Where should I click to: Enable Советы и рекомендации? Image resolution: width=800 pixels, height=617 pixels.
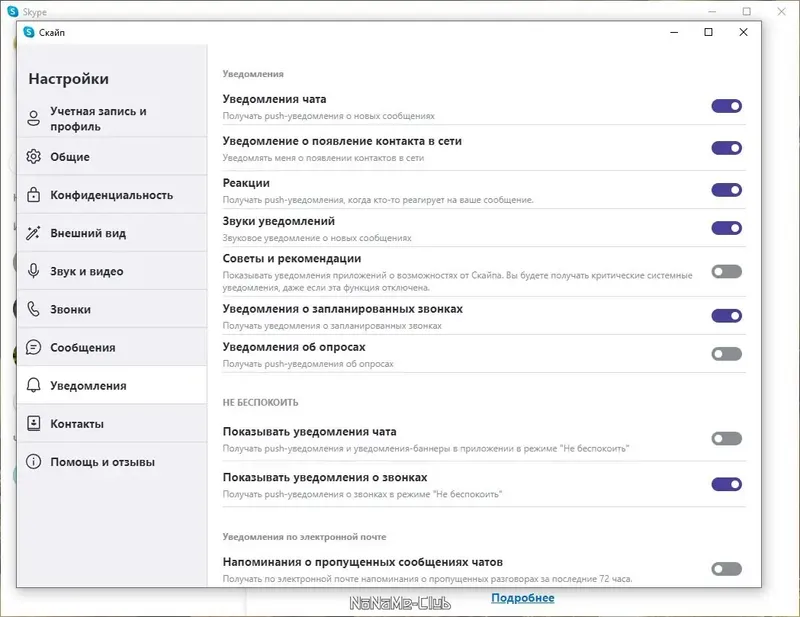coord(729,269)
